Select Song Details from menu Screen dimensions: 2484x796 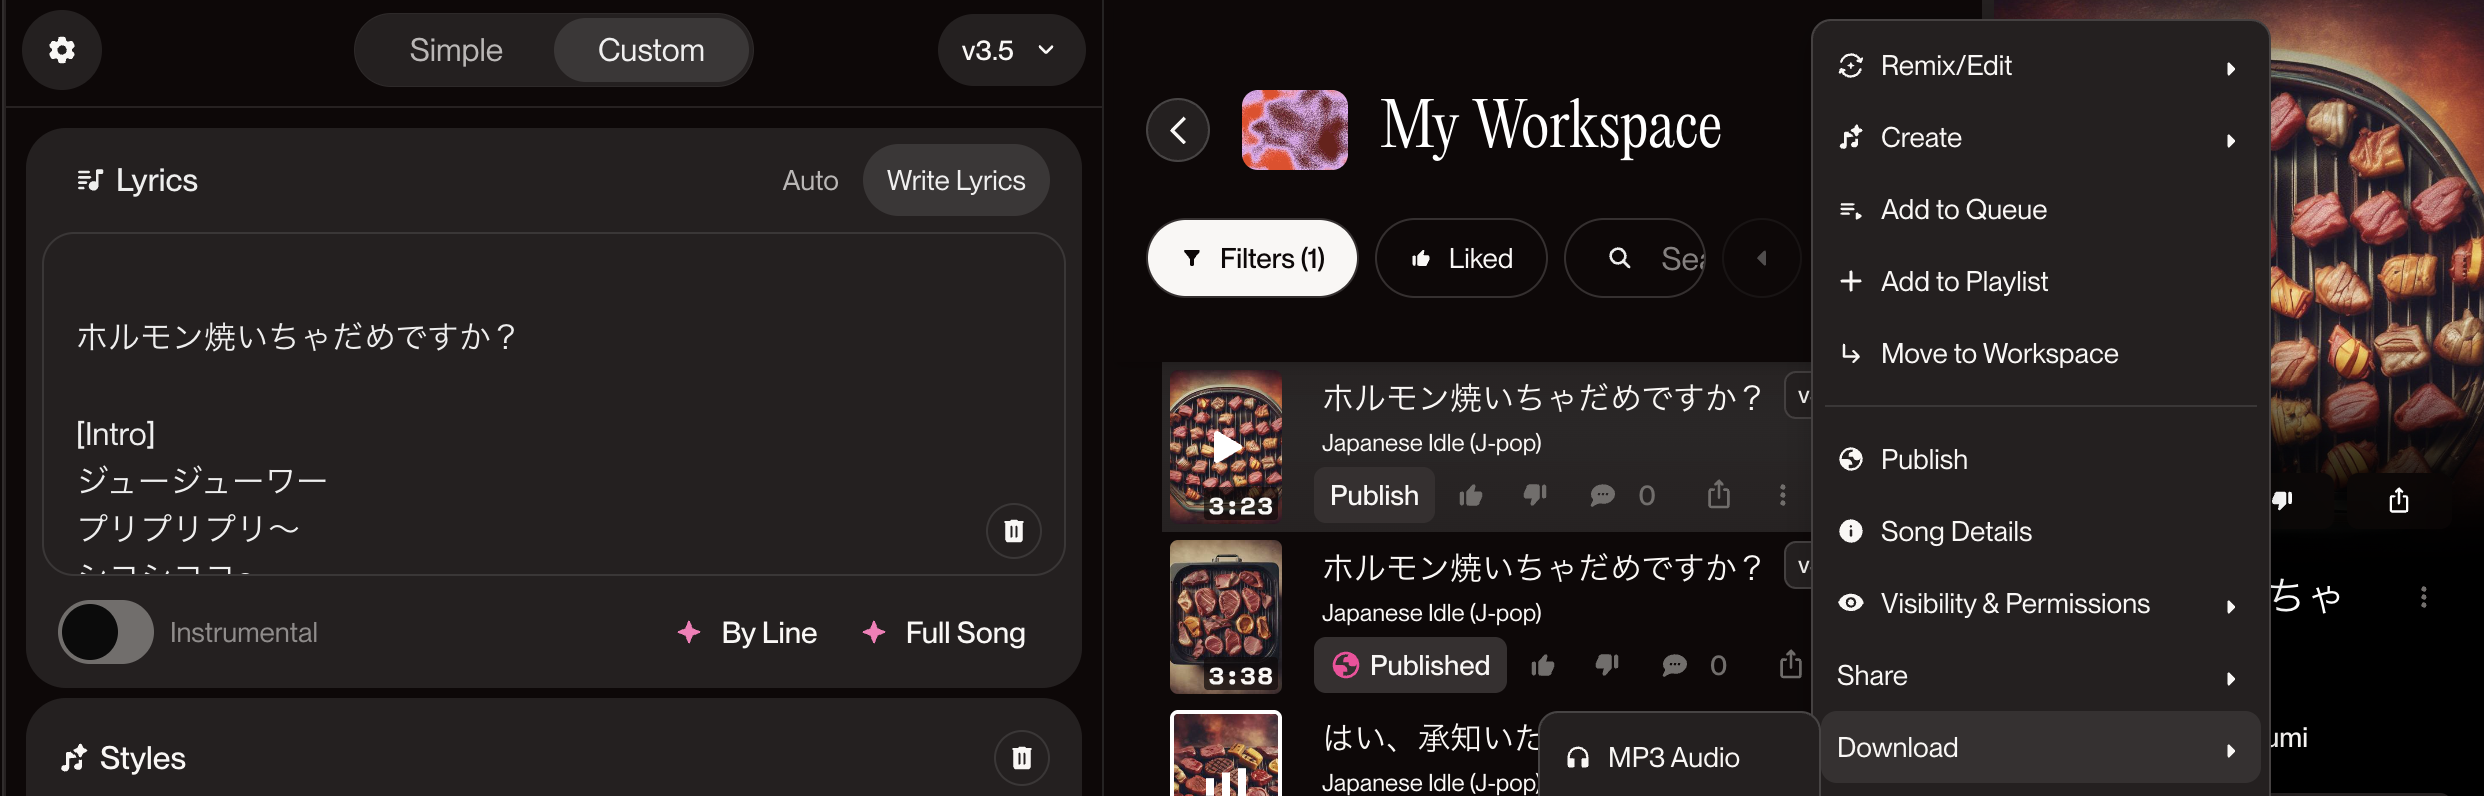coord(2040,532)
